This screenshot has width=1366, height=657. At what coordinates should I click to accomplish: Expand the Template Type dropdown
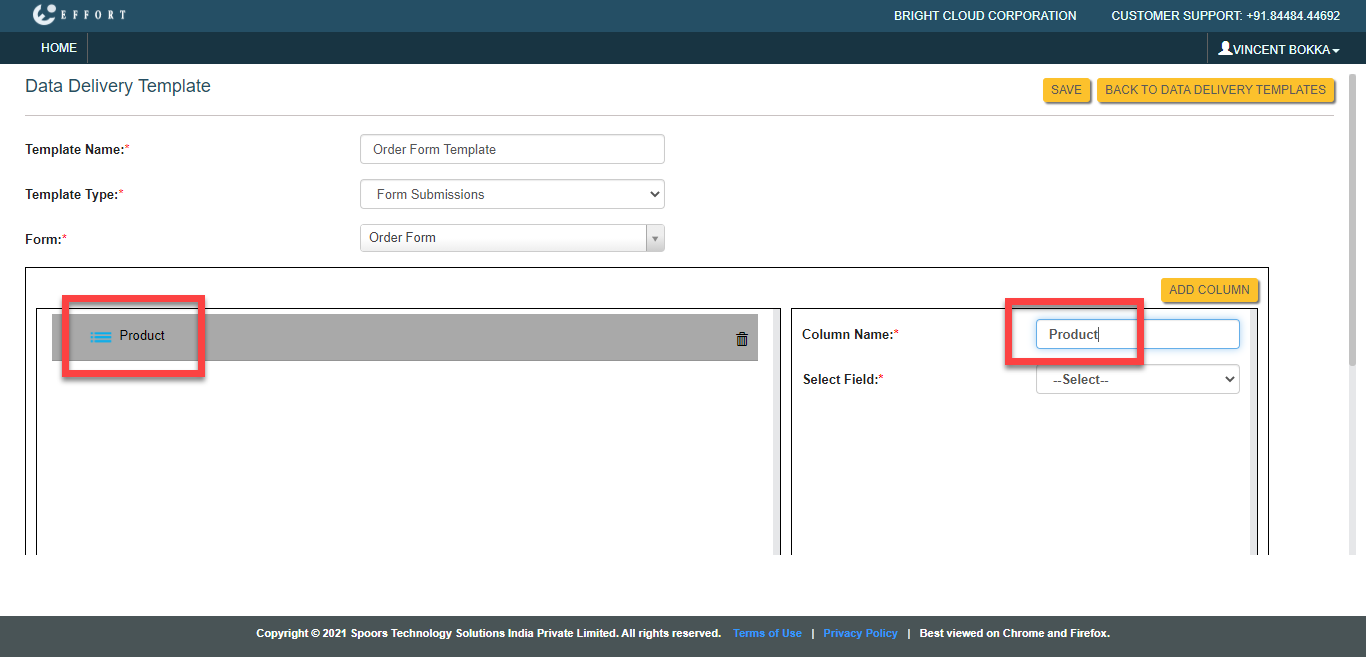tap(512, 194)
